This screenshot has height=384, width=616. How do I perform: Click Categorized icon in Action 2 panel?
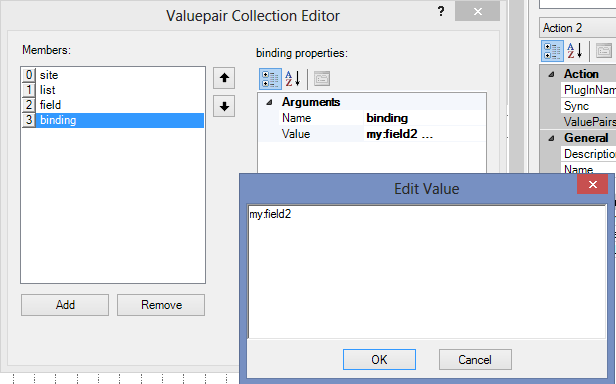552,51
